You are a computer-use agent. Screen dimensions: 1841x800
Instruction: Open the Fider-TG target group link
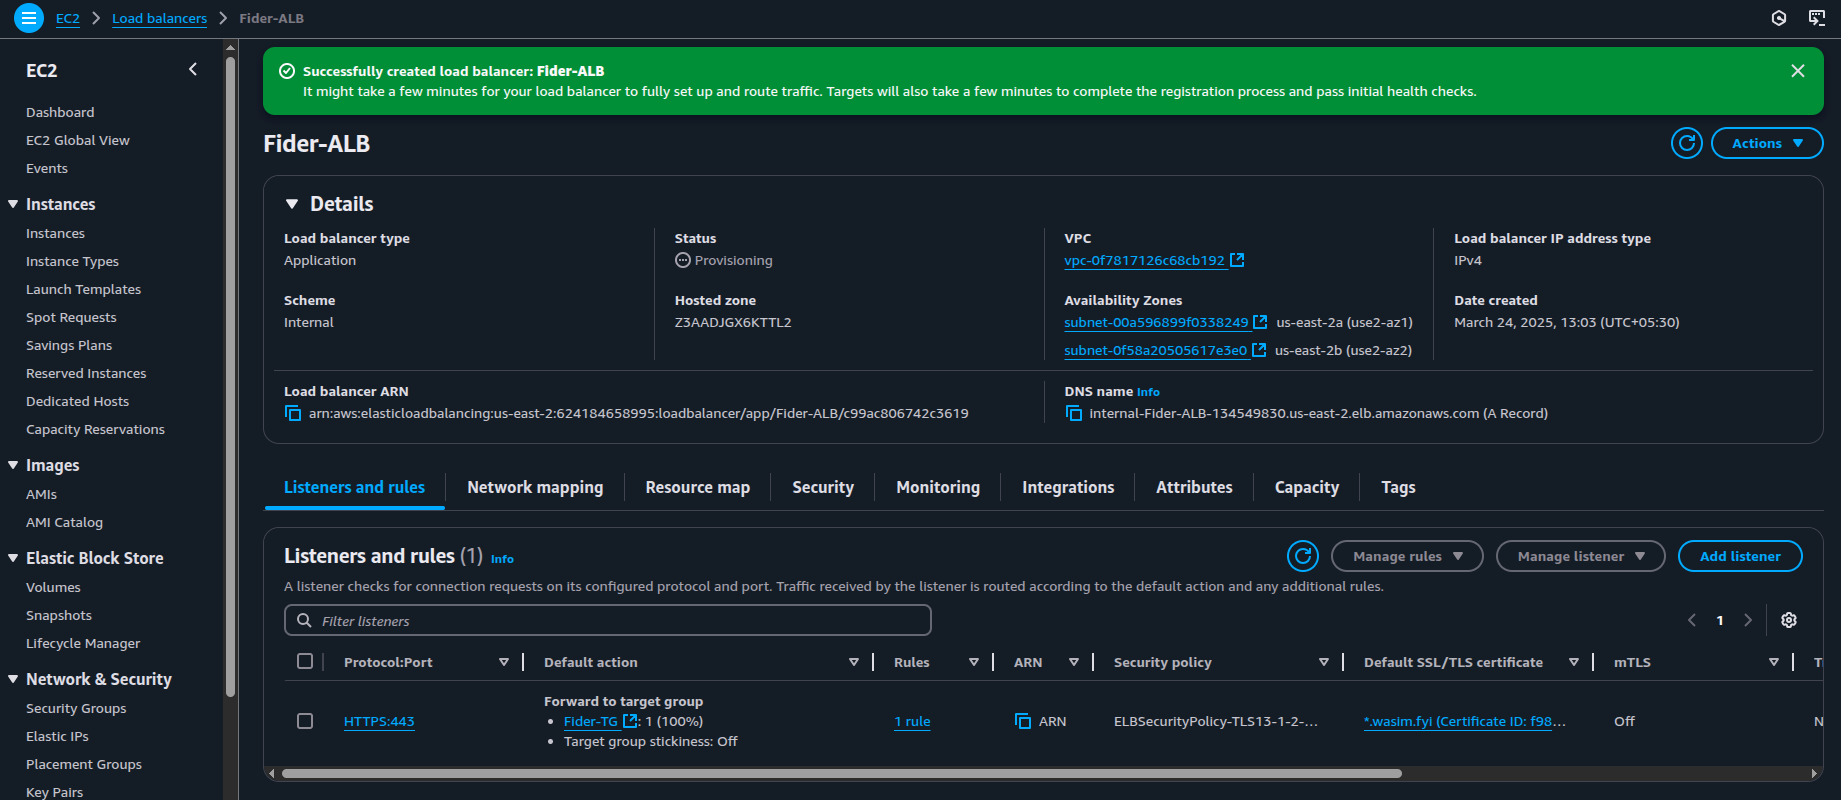point(591,721)
